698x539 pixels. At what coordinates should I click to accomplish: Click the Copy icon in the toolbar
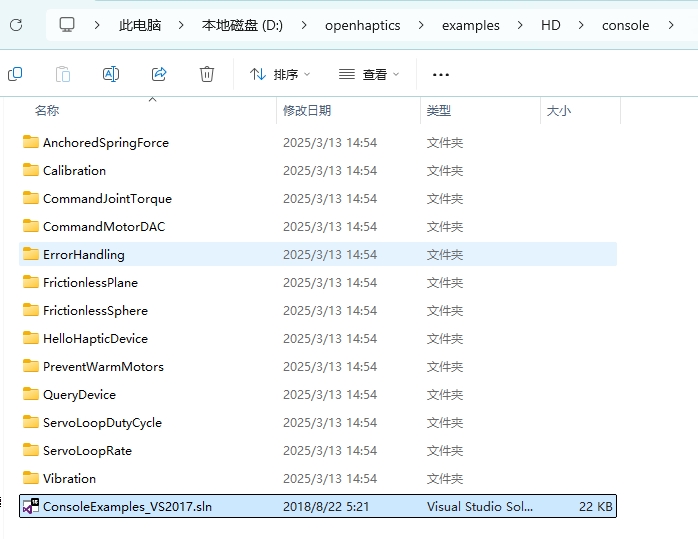point(15,74)
